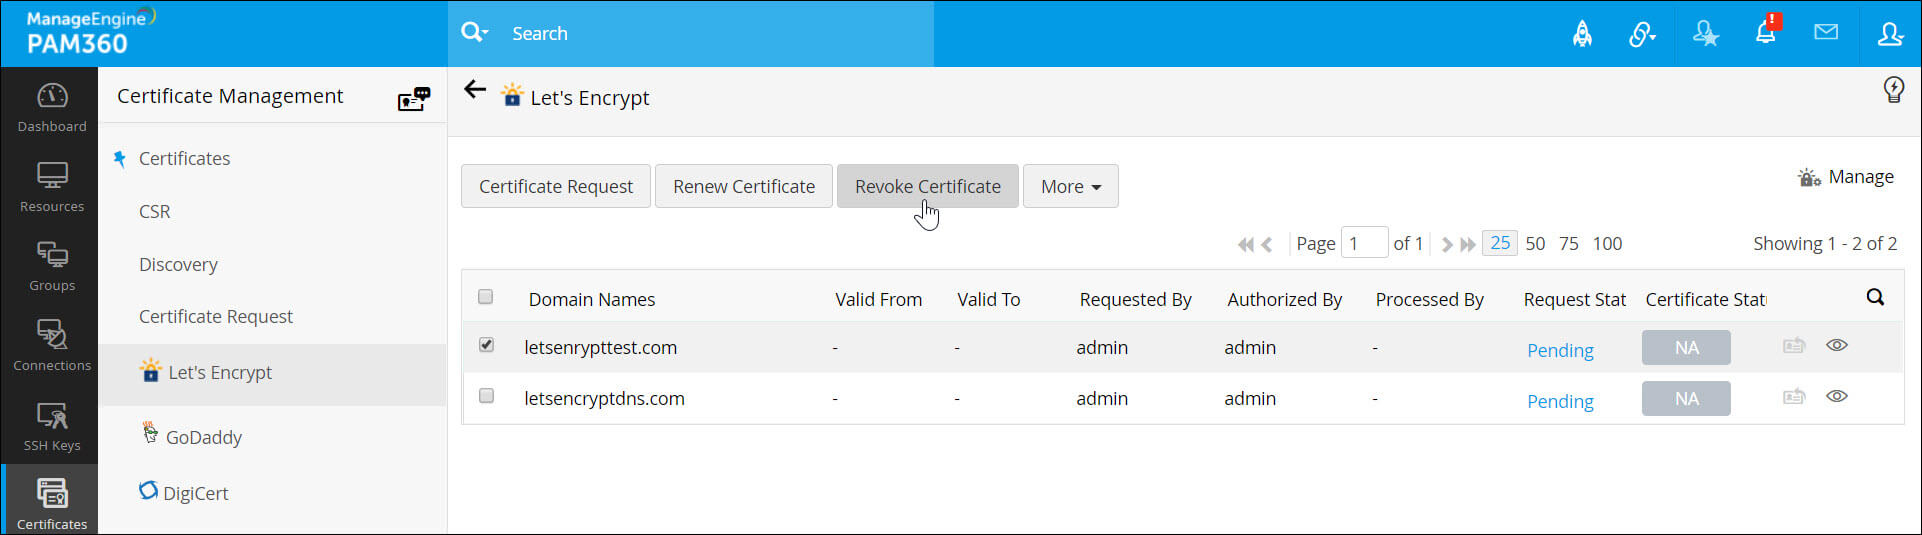Open SSH Keys in the sidebar
Image resolution: width=1922 pixels, height=535 pixels.
(x=52, y=426)
